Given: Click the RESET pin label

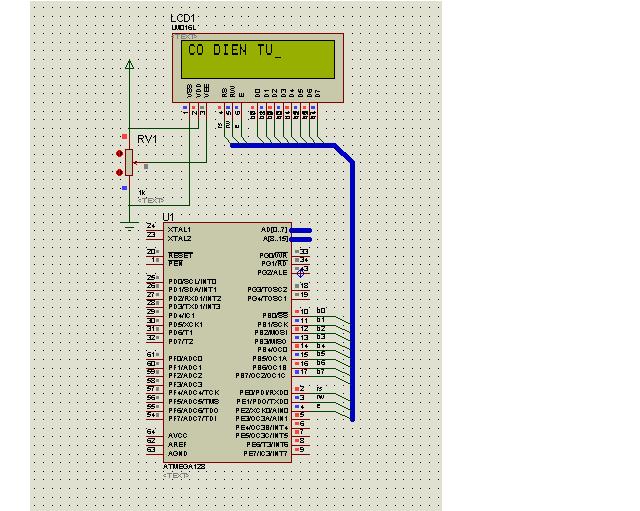Looking at the screenshot, I should [x=180, y=256].
